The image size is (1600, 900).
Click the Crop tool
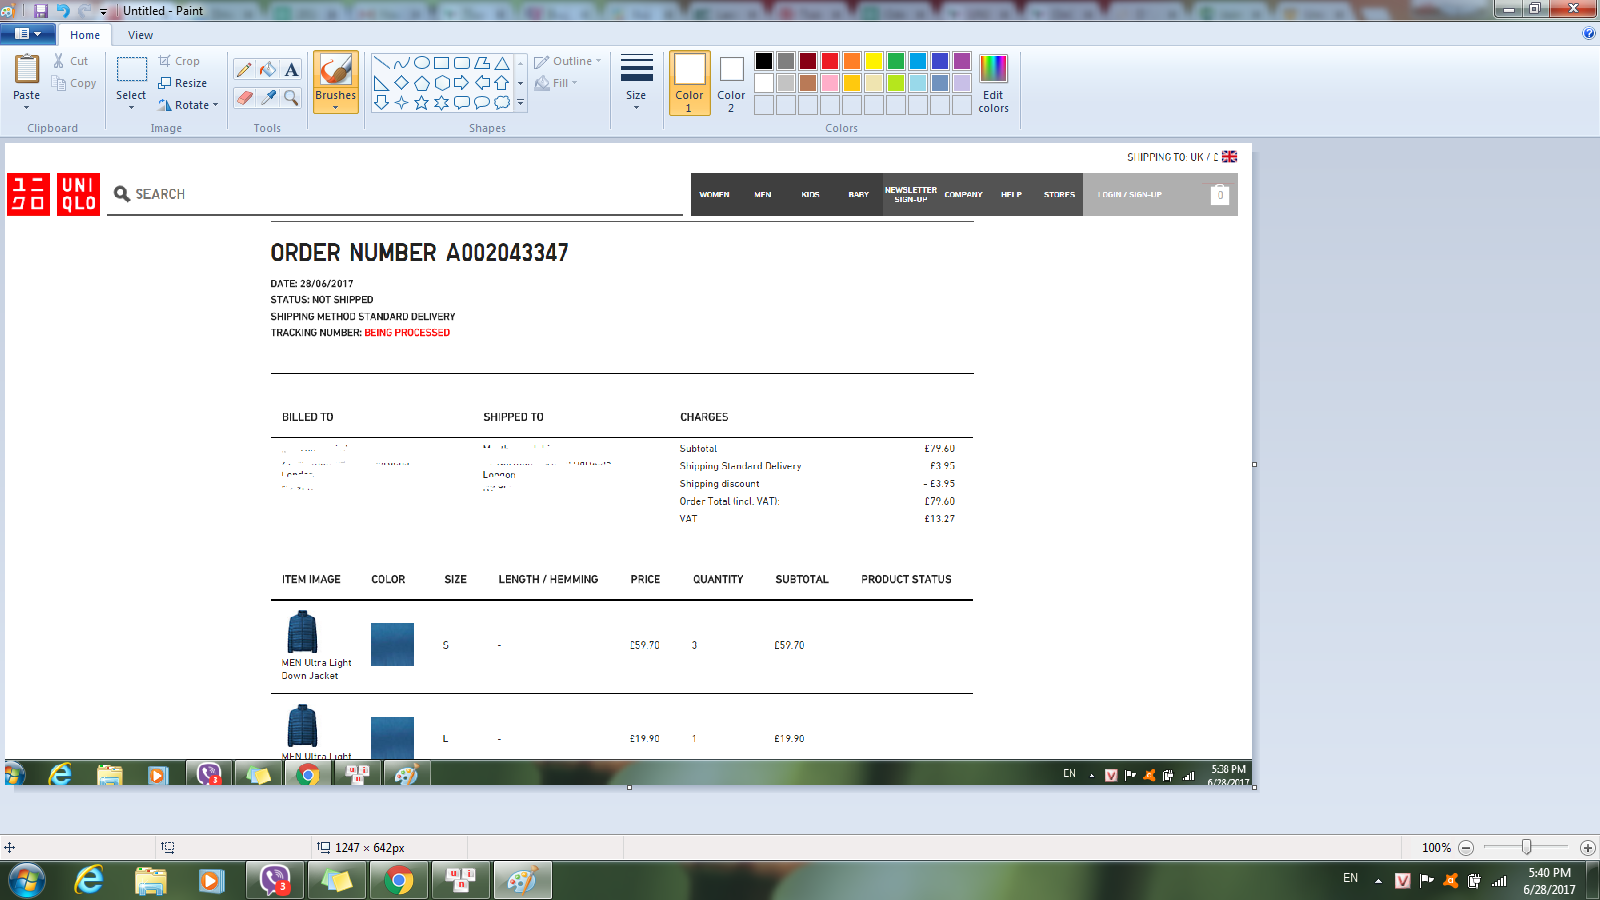click(180, 61)
